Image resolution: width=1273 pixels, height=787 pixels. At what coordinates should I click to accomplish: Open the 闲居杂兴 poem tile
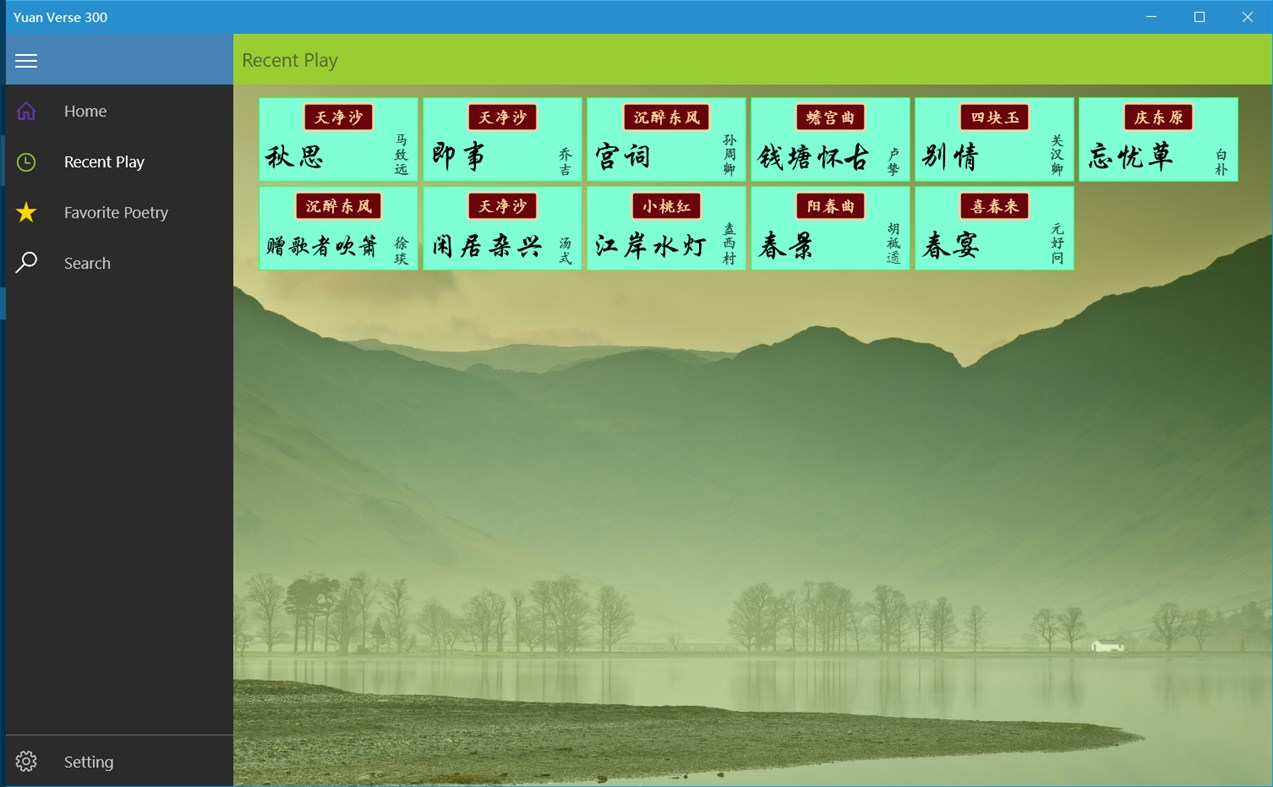502,227
